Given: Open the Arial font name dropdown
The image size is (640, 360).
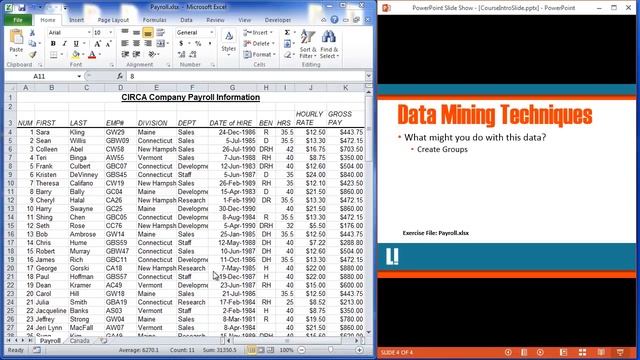Looking at the screenshot, I should (x=89, y=33).
